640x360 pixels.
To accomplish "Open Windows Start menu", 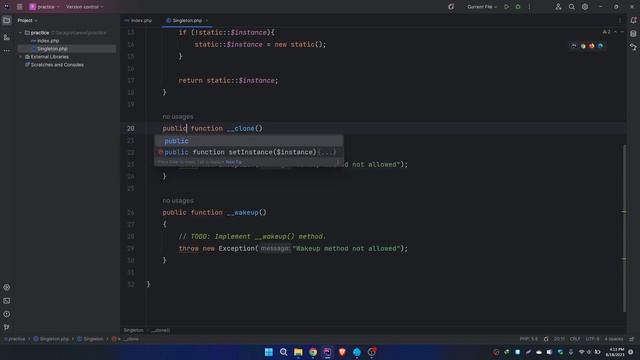I will click(x=269, y=352).
